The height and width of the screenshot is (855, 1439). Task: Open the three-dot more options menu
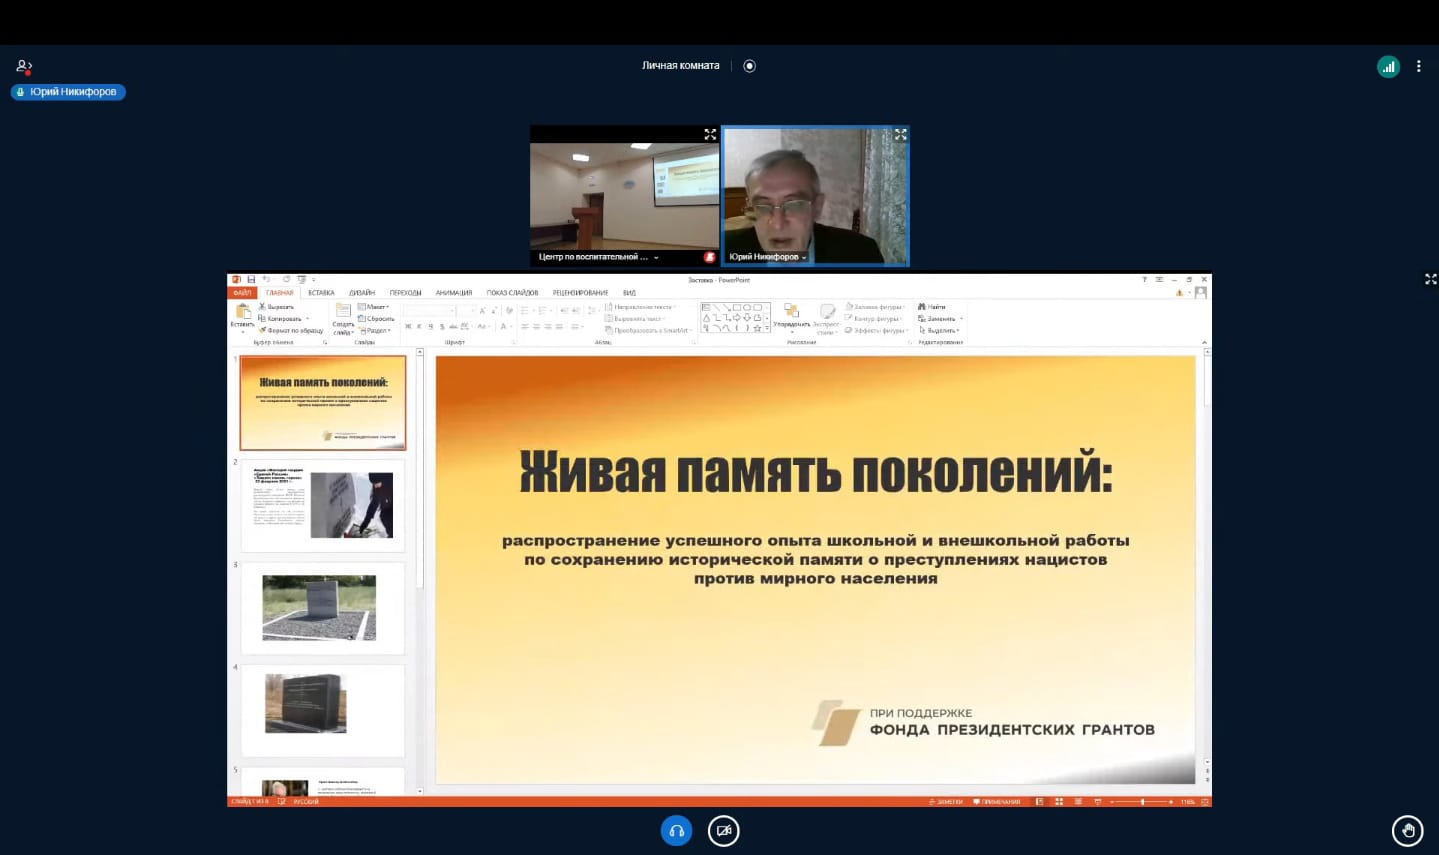pos(1418,67)
